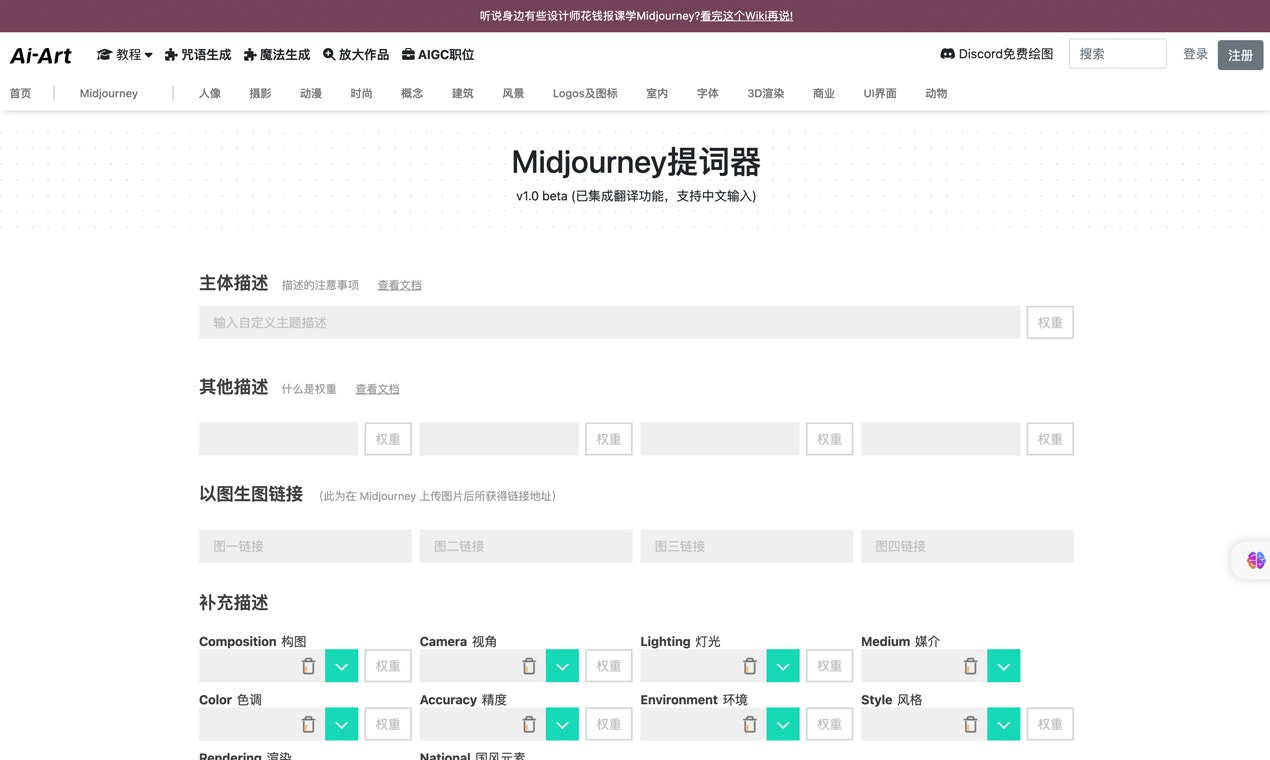Select the 3D渲染 category tab
This screenshot has width=1270, height=760.
tap(766, 93)
